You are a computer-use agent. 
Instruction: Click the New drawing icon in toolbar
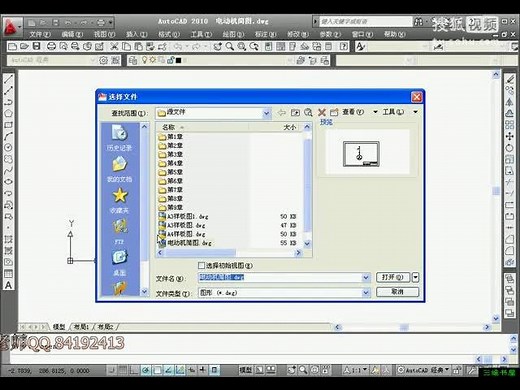[x=12, y=47]
